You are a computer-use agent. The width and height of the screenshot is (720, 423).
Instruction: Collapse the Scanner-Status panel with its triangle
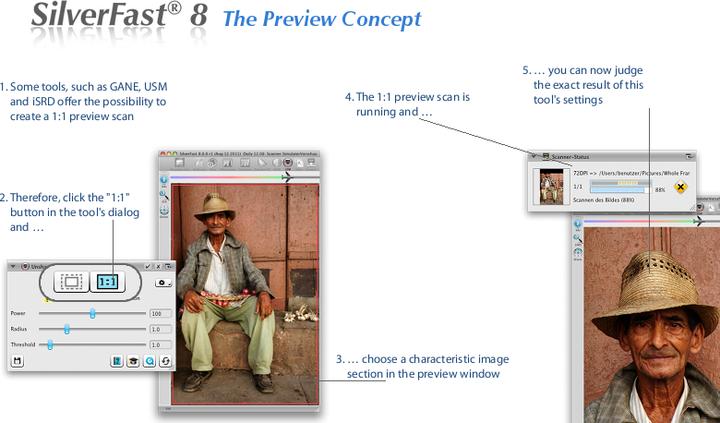[534, 156]
